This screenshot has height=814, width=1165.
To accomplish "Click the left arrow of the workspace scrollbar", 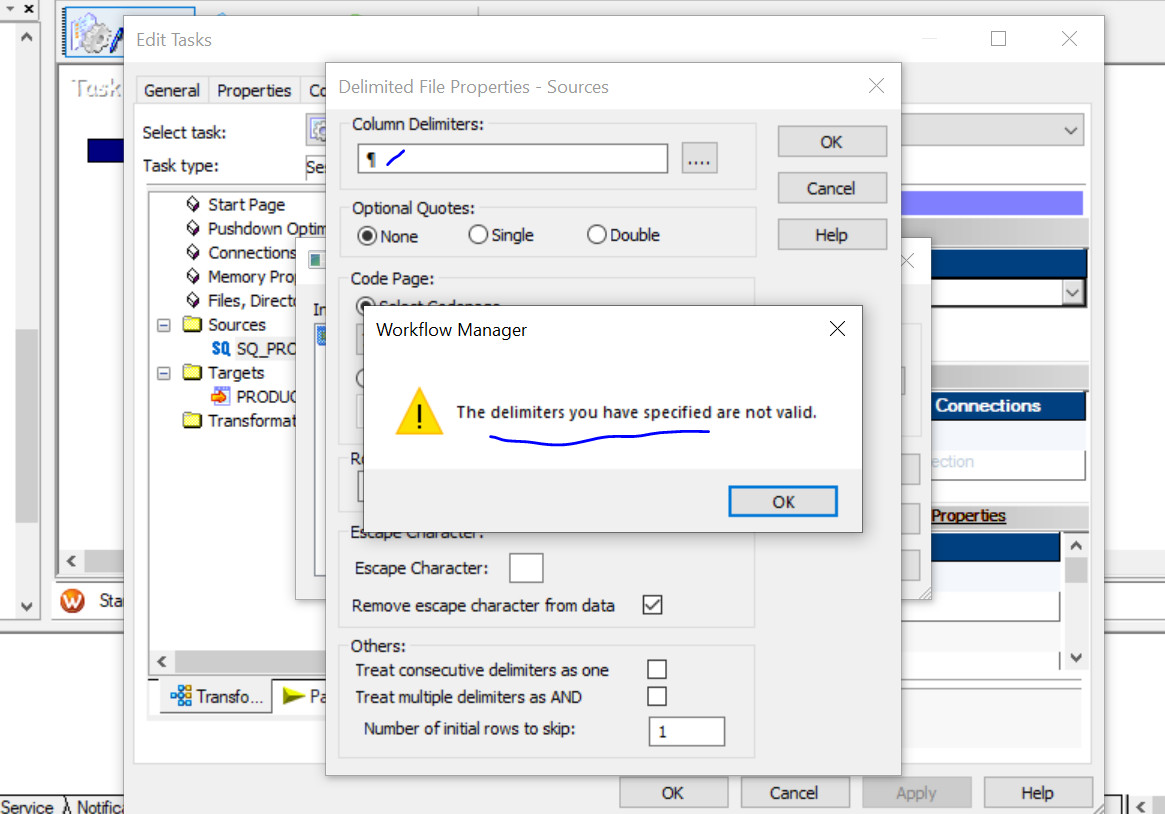I will pos(71,561).
